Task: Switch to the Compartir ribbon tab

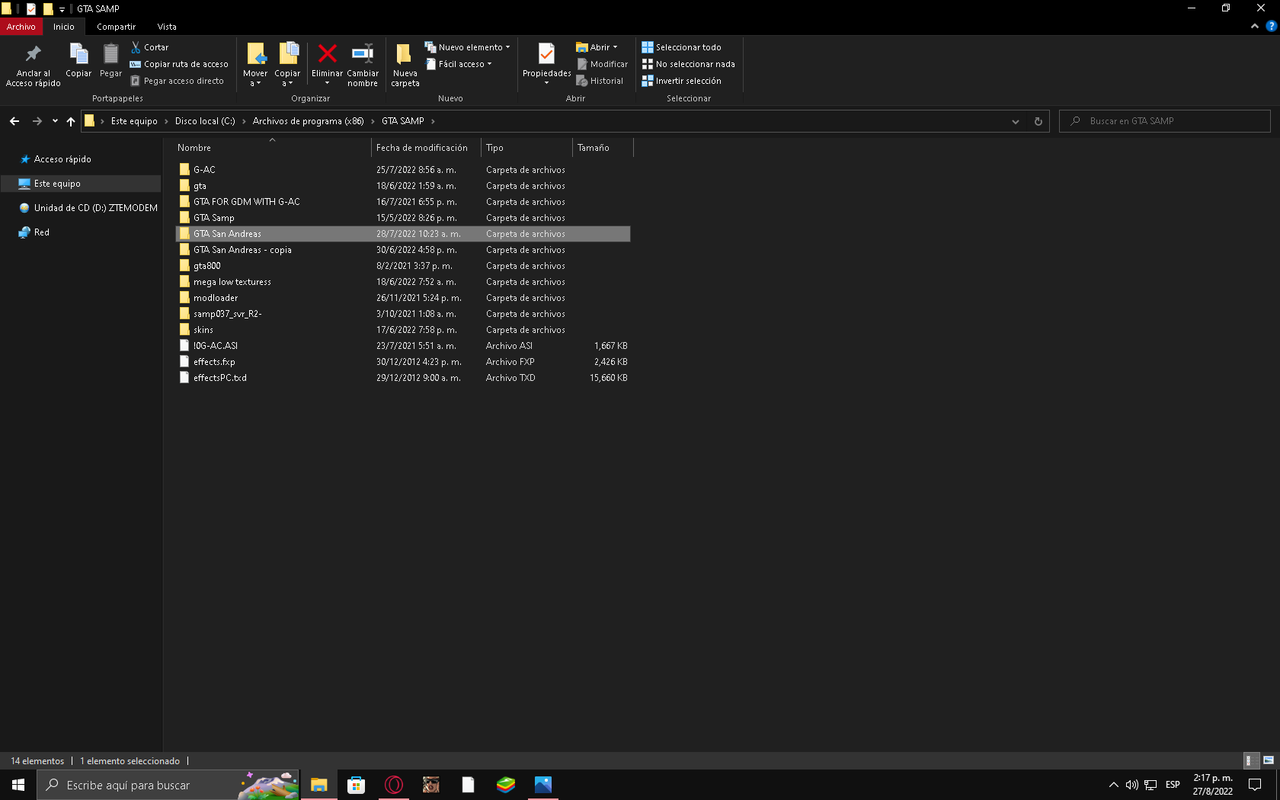Action: [116, 27]
